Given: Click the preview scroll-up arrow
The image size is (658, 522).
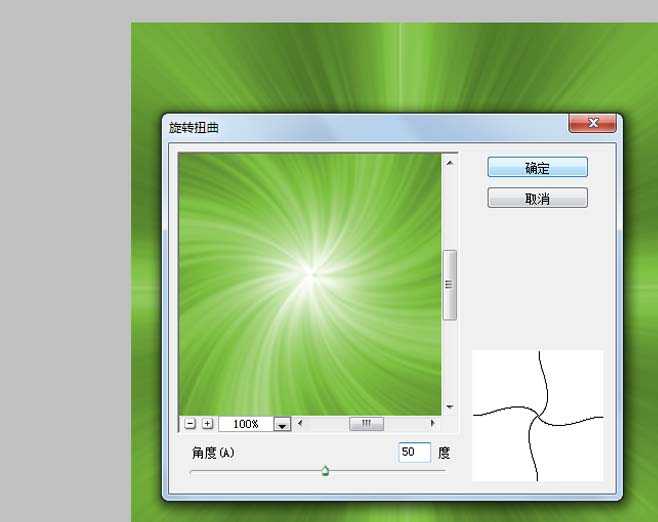Looking at the screenshot, I should (450, 163).
